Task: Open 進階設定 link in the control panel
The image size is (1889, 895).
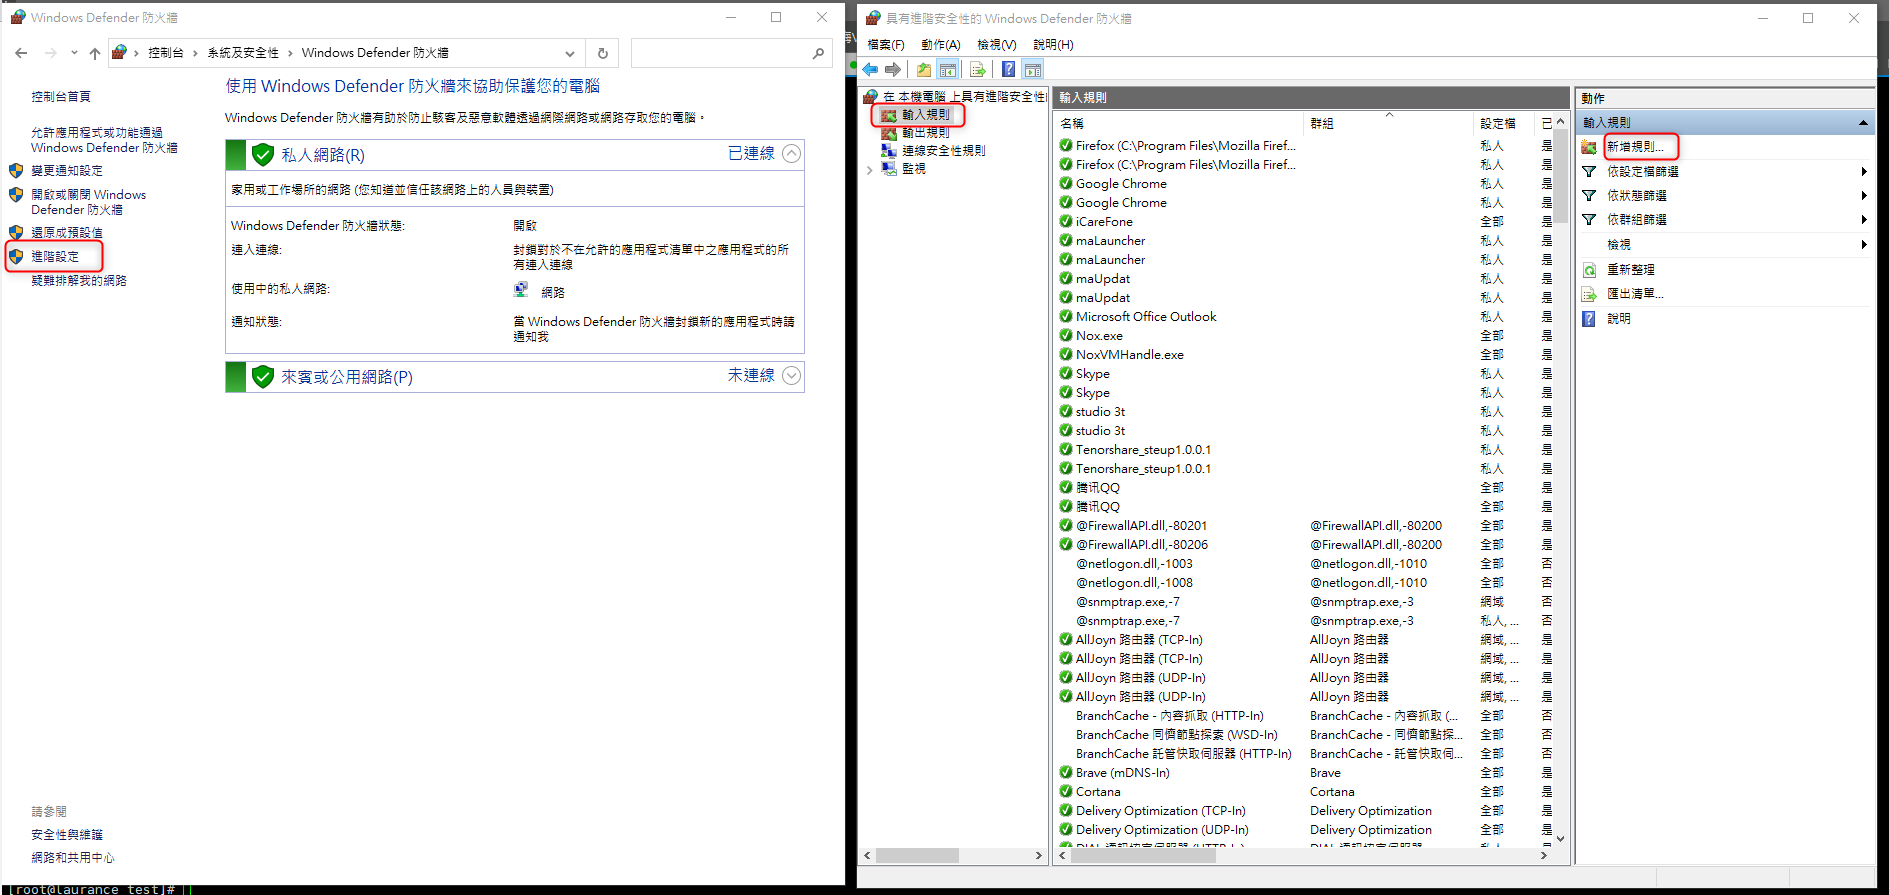Action: pos(55,256)
